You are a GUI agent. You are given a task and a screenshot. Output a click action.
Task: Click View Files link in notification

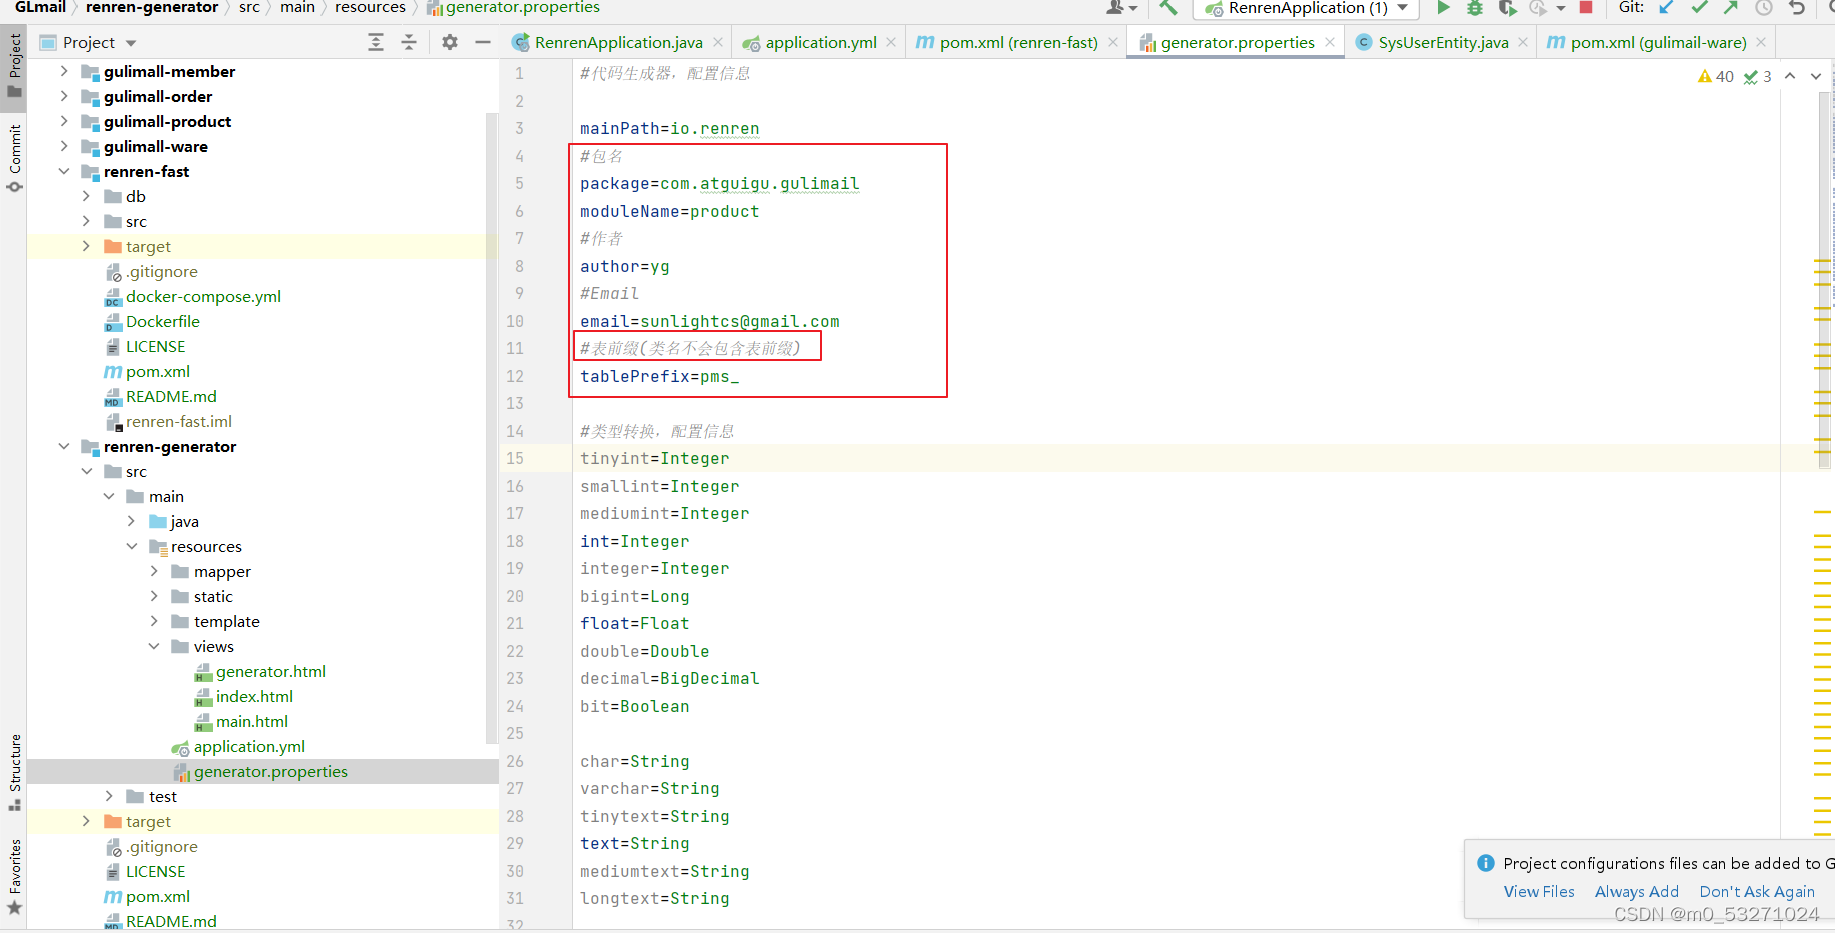click(x=1539, y=891)
